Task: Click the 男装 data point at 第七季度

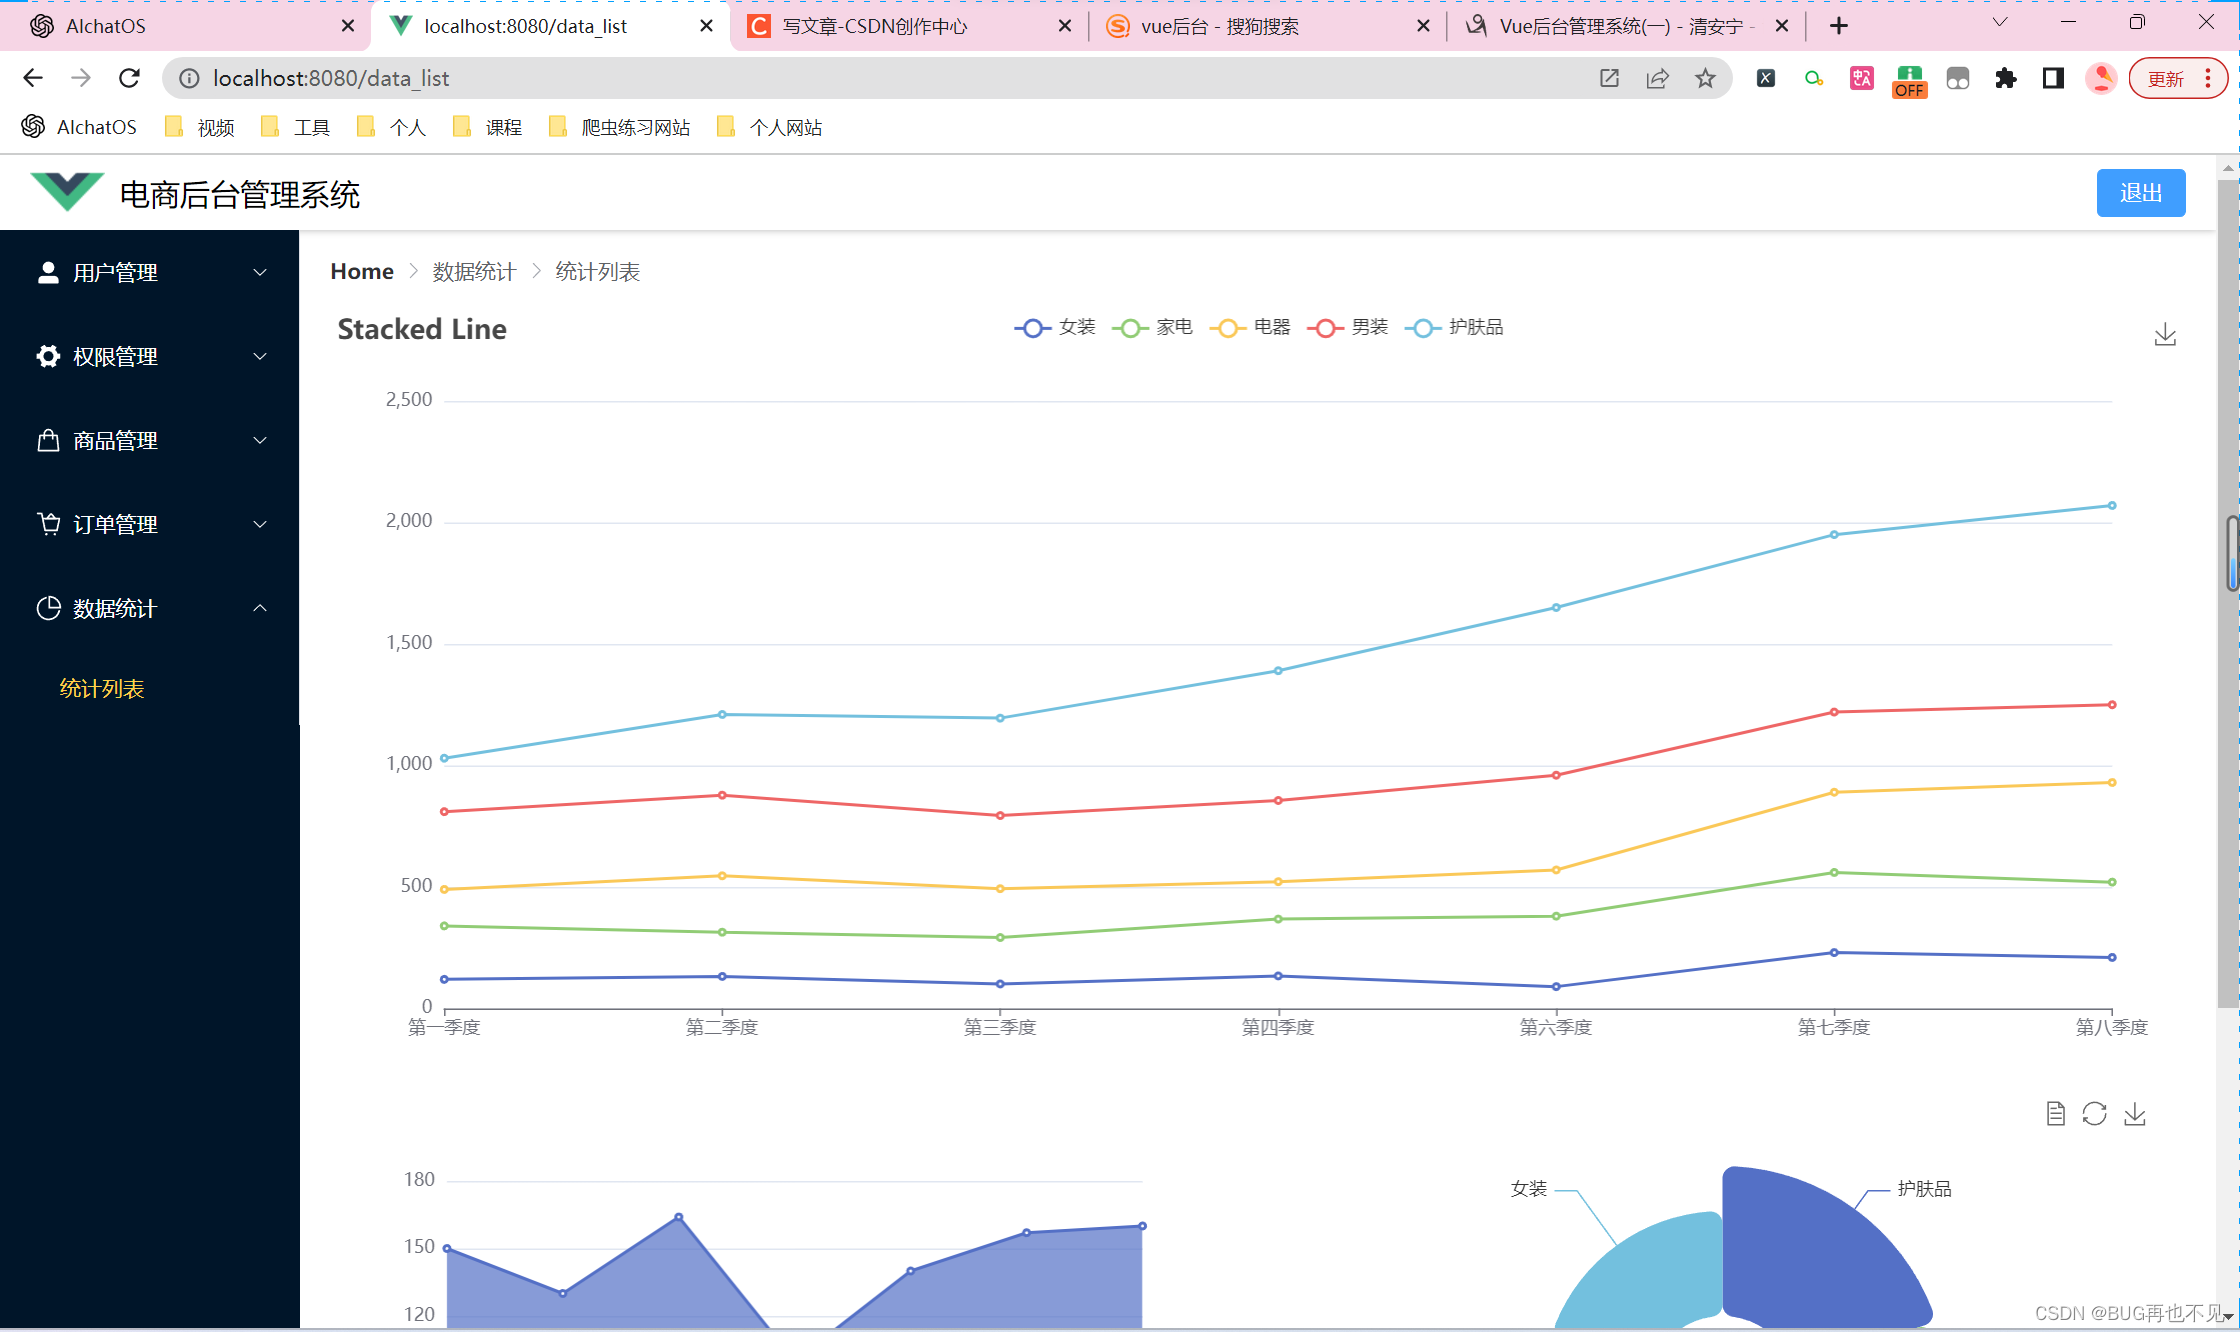Action: [1834, 712]
